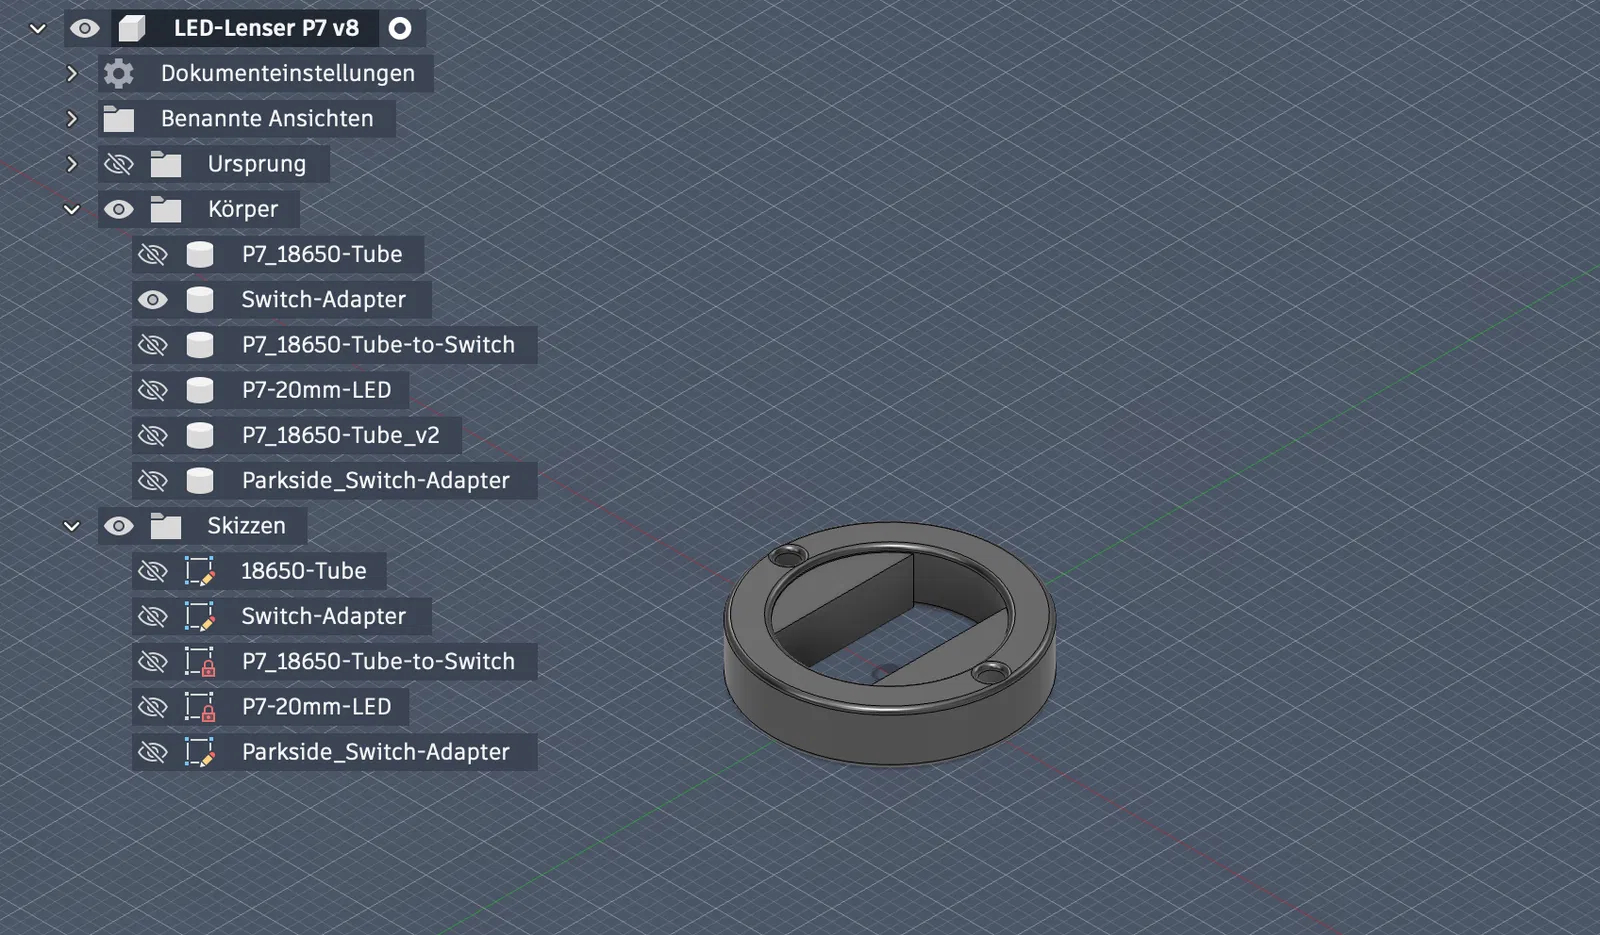The height and width of the screenshot is (935, 1600).
Task: Hide the Switch-Adapter body
Action: (153, 299)
